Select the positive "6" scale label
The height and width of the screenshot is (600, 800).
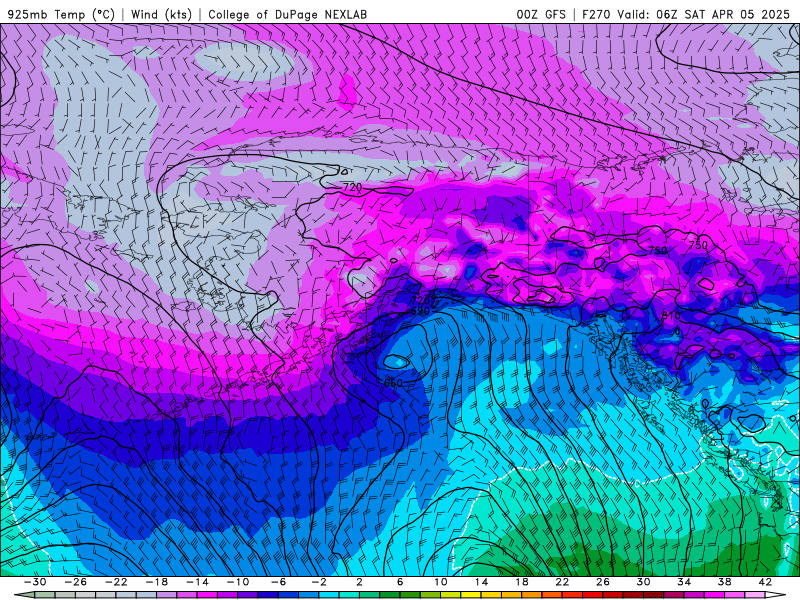400,582
